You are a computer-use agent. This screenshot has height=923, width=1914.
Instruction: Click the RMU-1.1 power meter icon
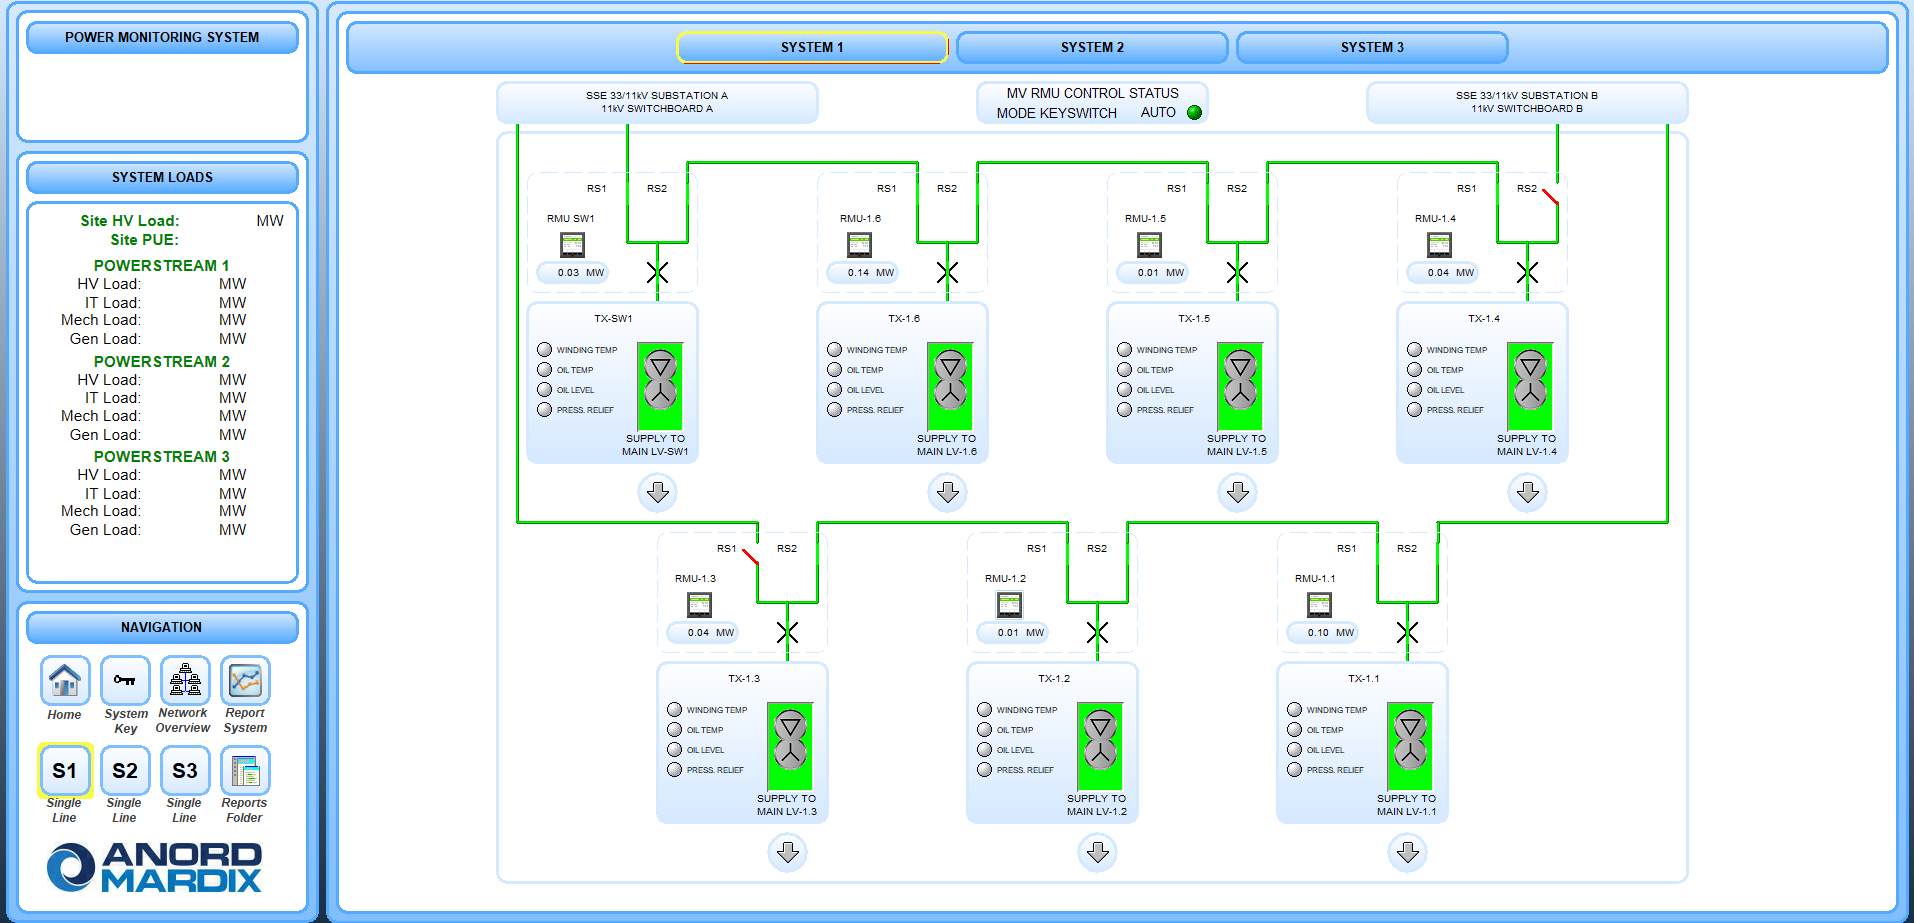[1319, 604]
